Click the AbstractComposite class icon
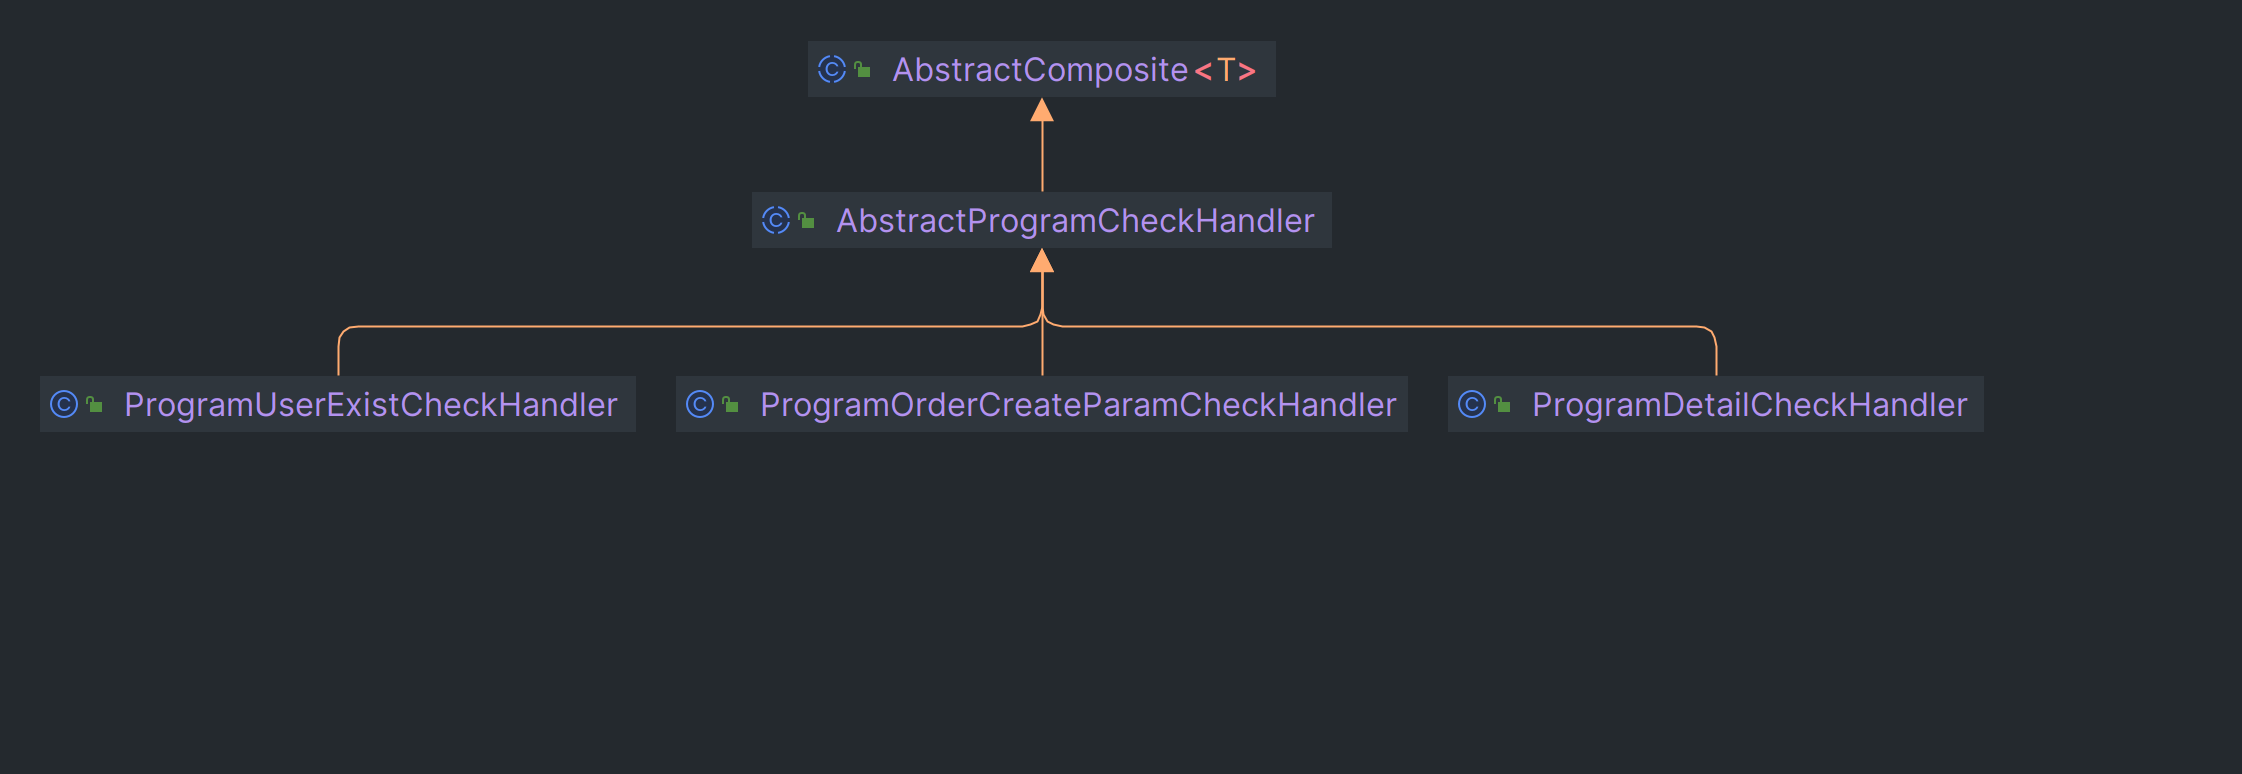 pos(832,69)
